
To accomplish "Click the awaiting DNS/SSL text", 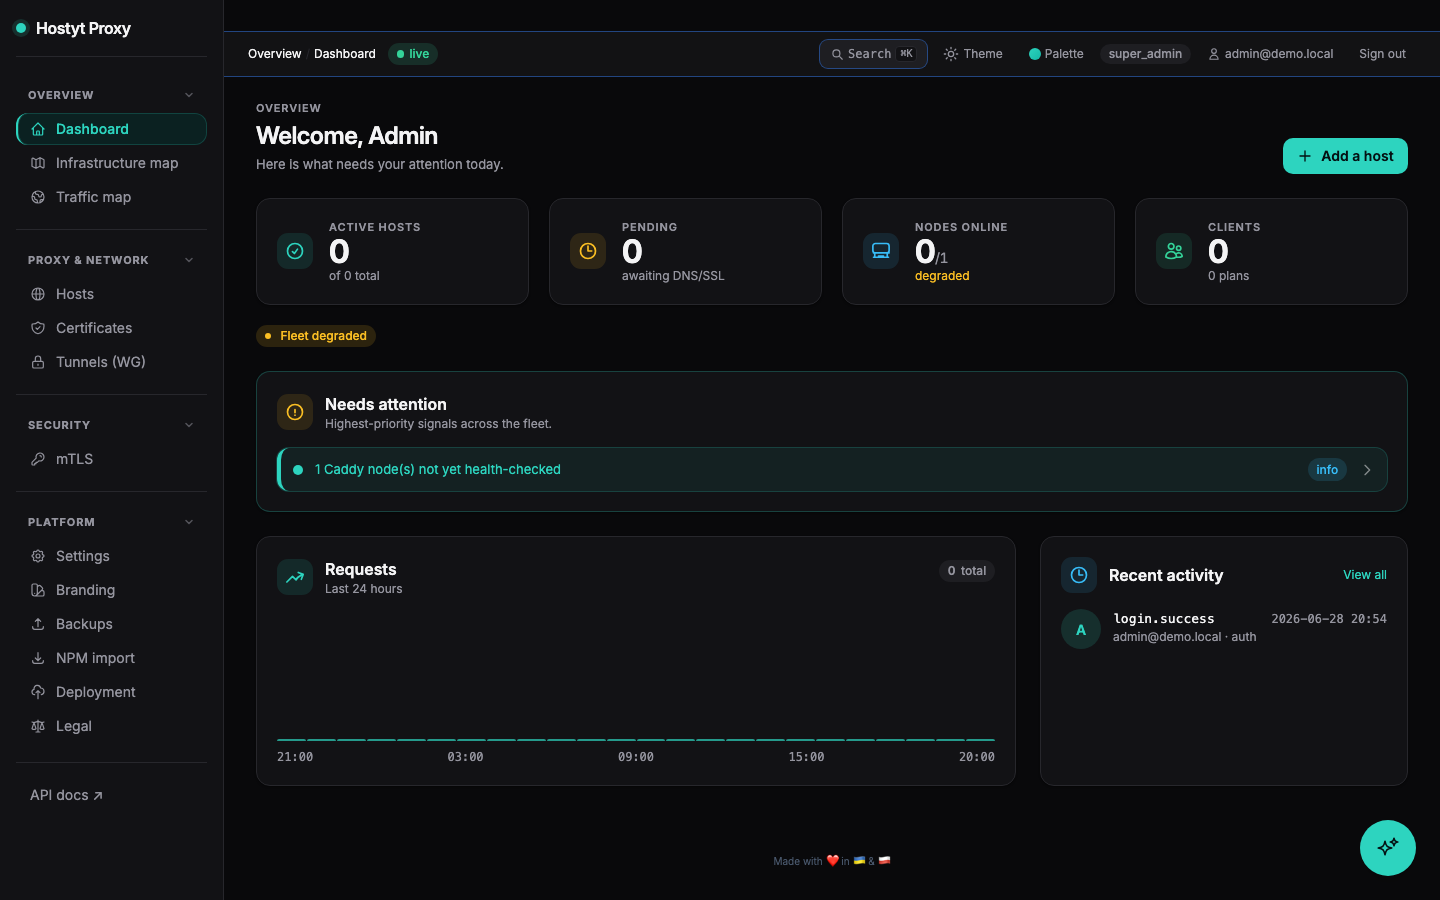I will pos(673,276).
